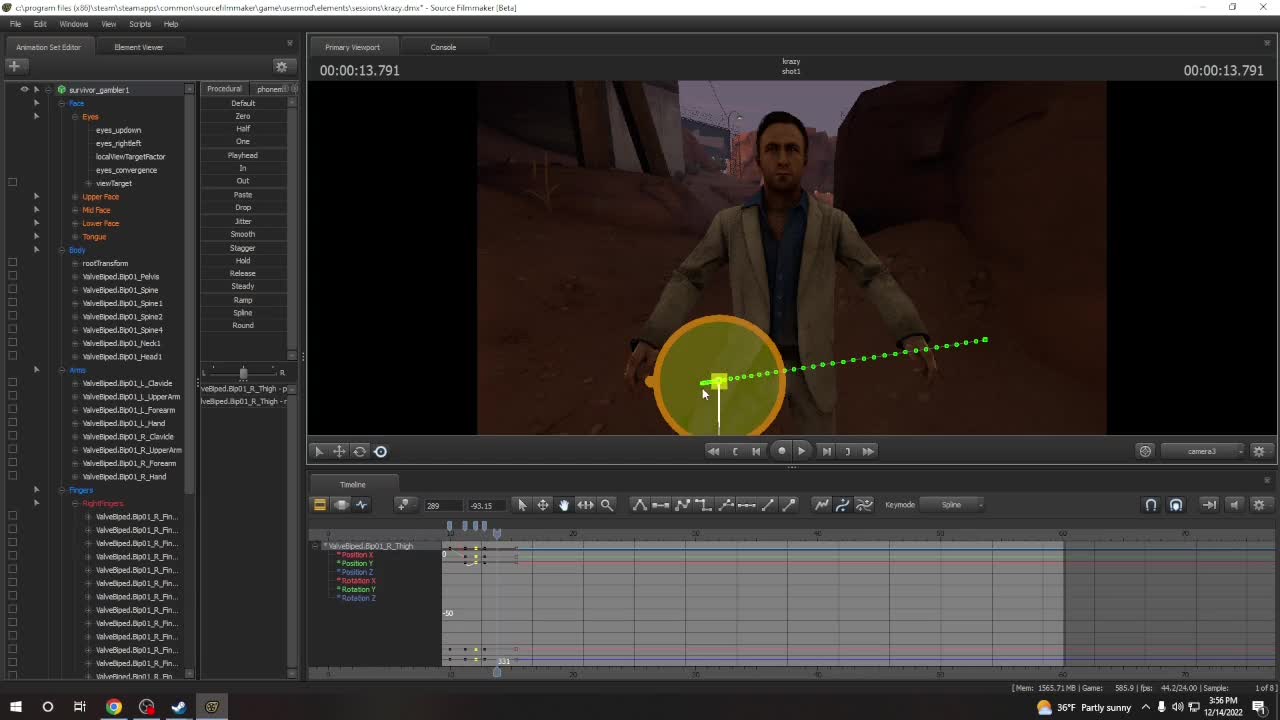Toggle the viewport screen-space manipulator icon
The image size is (1280, 720).
pos(380,451)
